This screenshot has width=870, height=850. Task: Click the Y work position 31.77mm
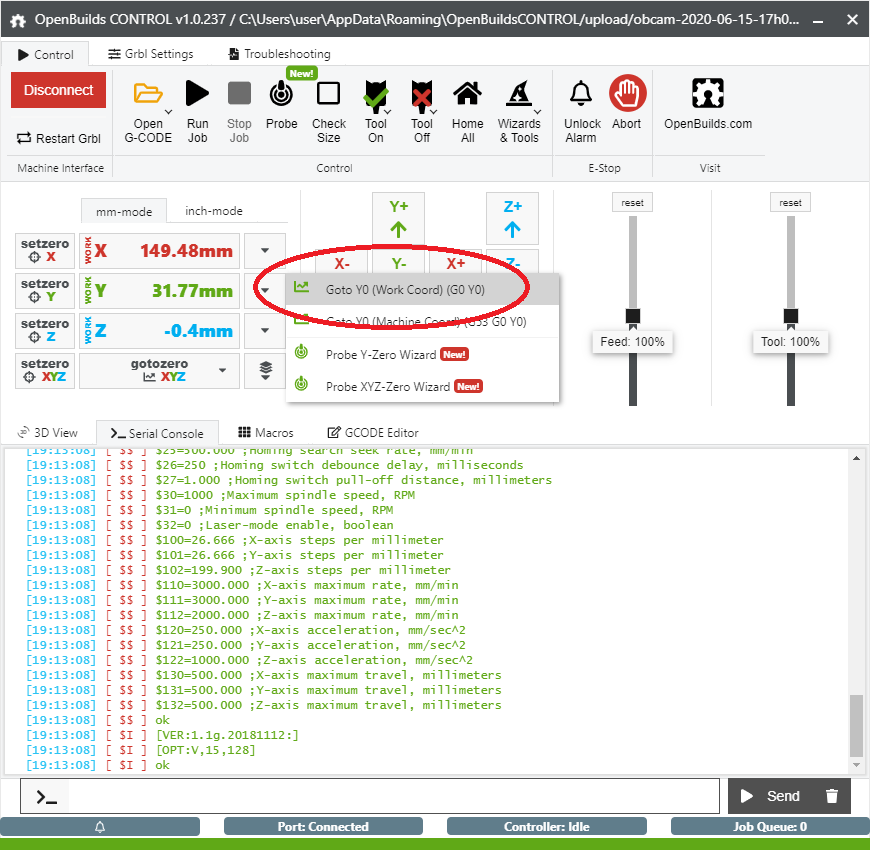160,290
